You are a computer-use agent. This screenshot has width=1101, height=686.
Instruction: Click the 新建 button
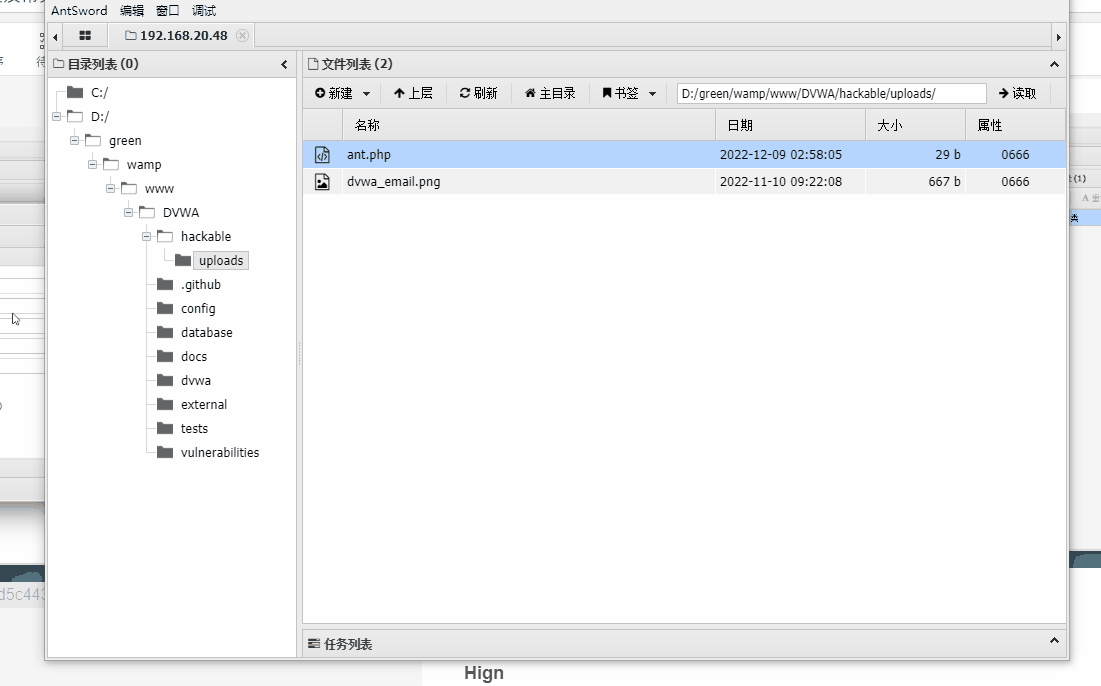click(x=334, y=93)
